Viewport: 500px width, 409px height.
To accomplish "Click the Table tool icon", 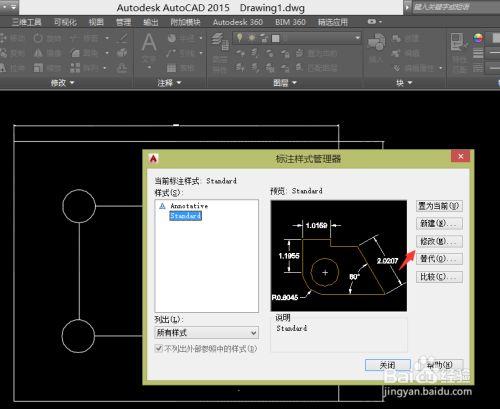I will [171, 68].
